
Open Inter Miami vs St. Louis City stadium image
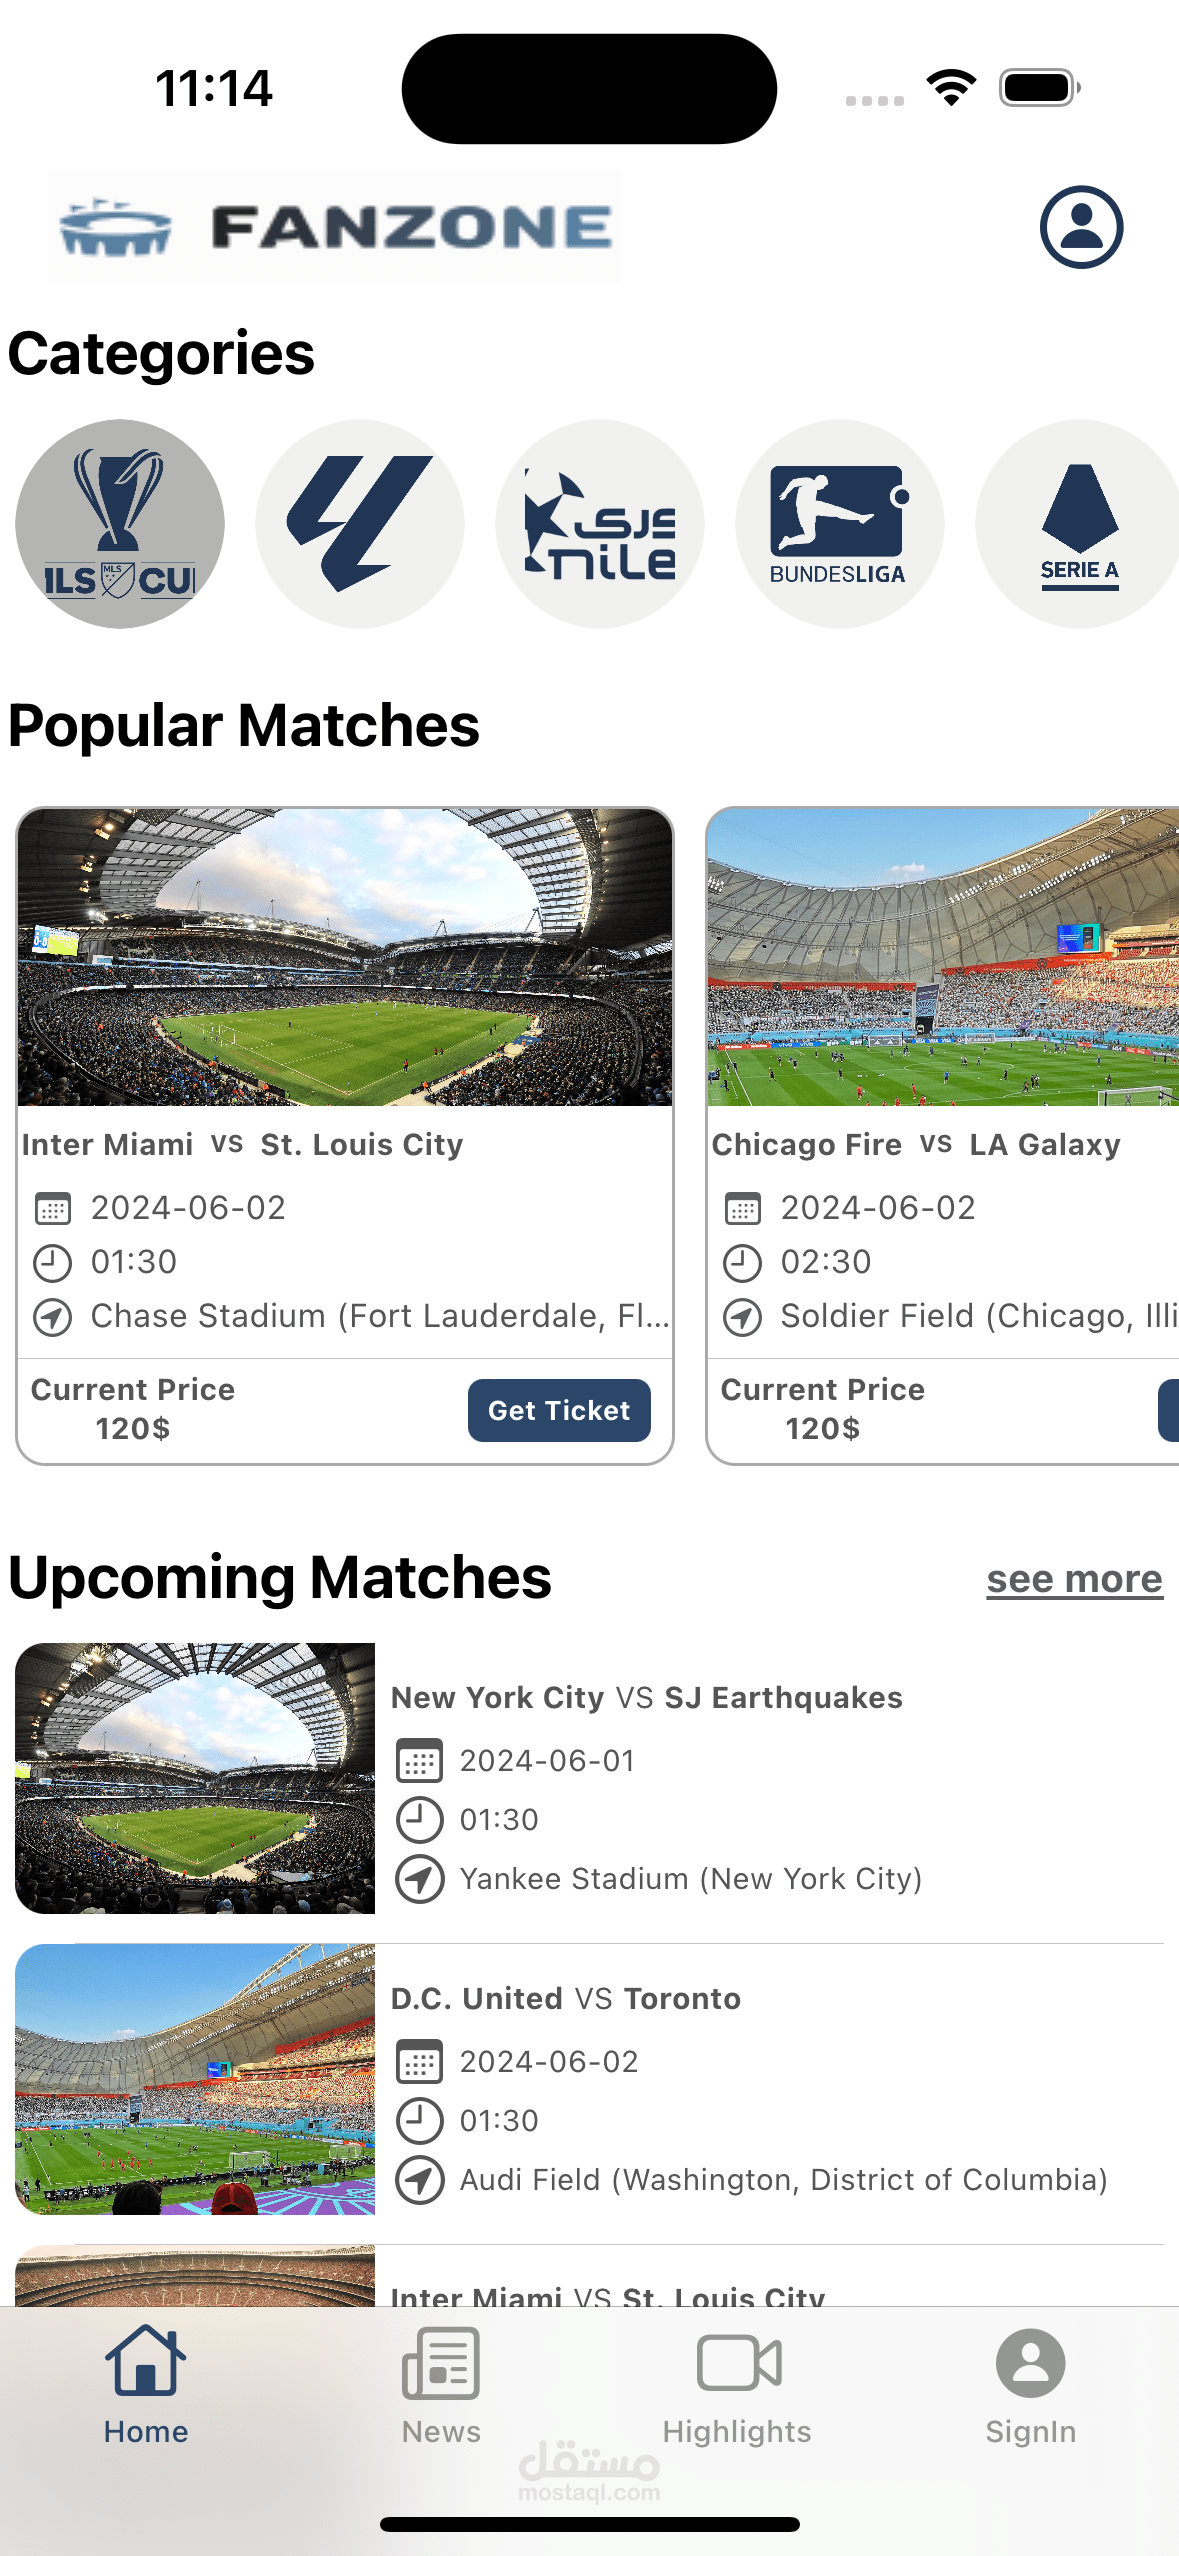pyautogui.click(x=345, y=958)
